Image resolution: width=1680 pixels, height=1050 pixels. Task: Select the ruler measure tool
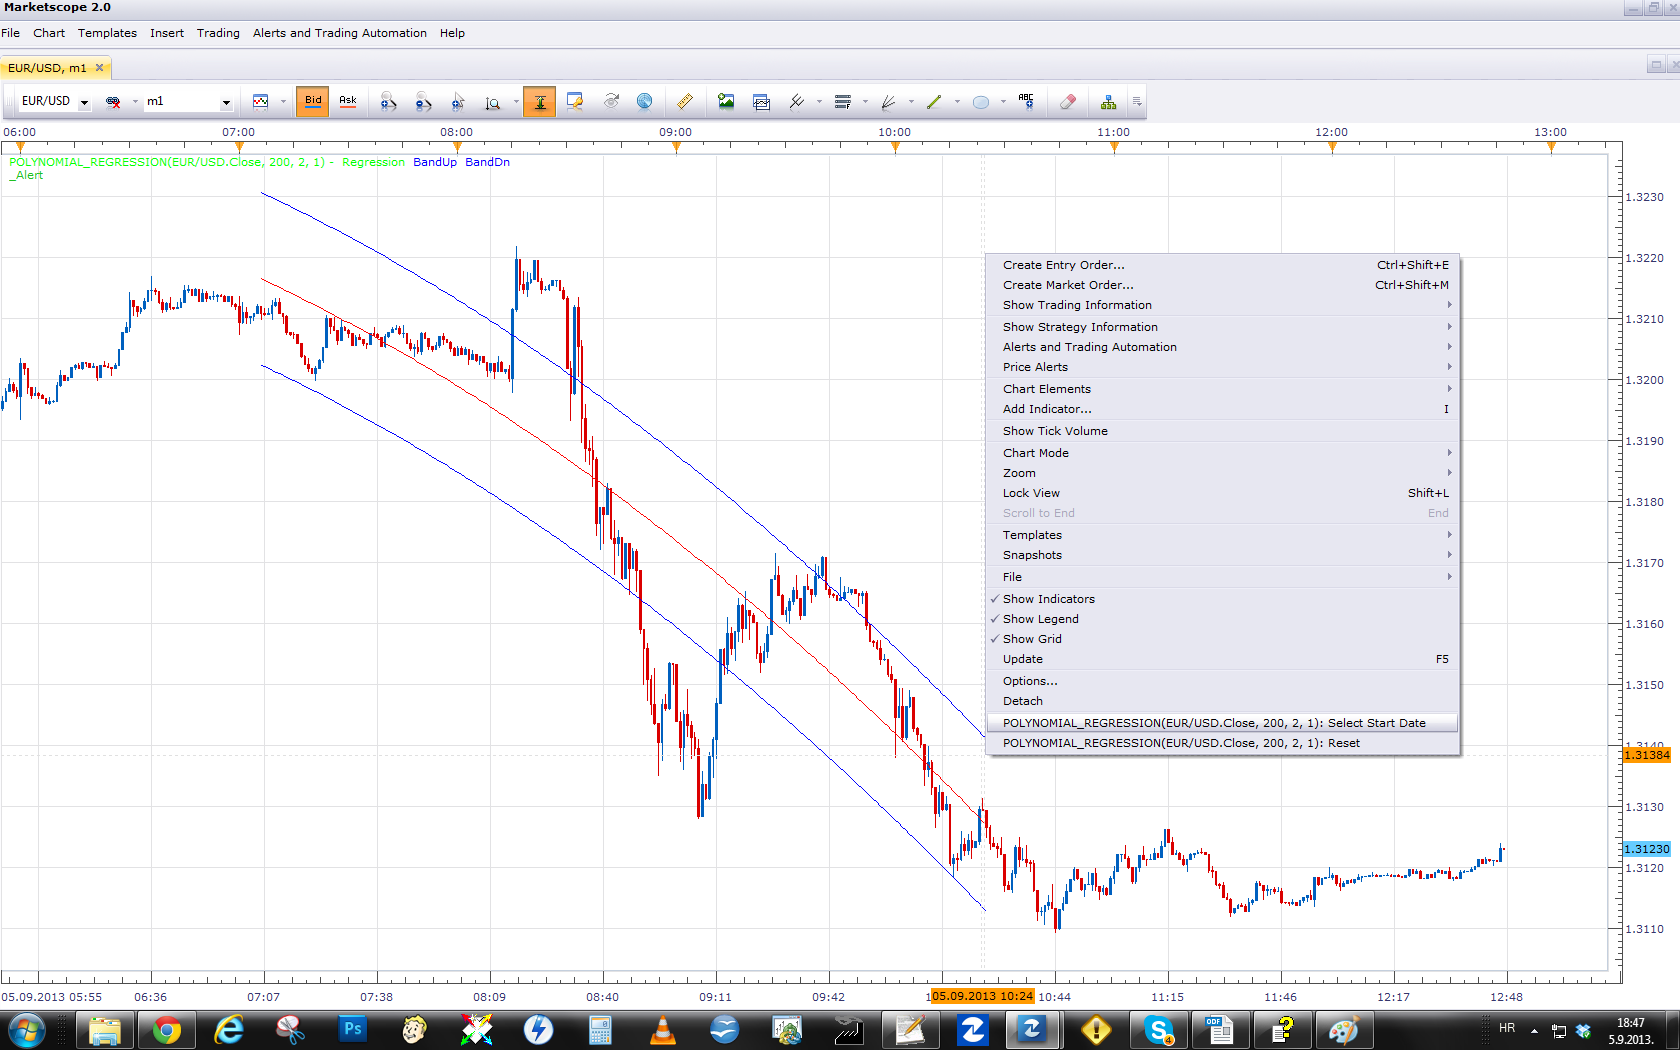[x=685, y=101]
